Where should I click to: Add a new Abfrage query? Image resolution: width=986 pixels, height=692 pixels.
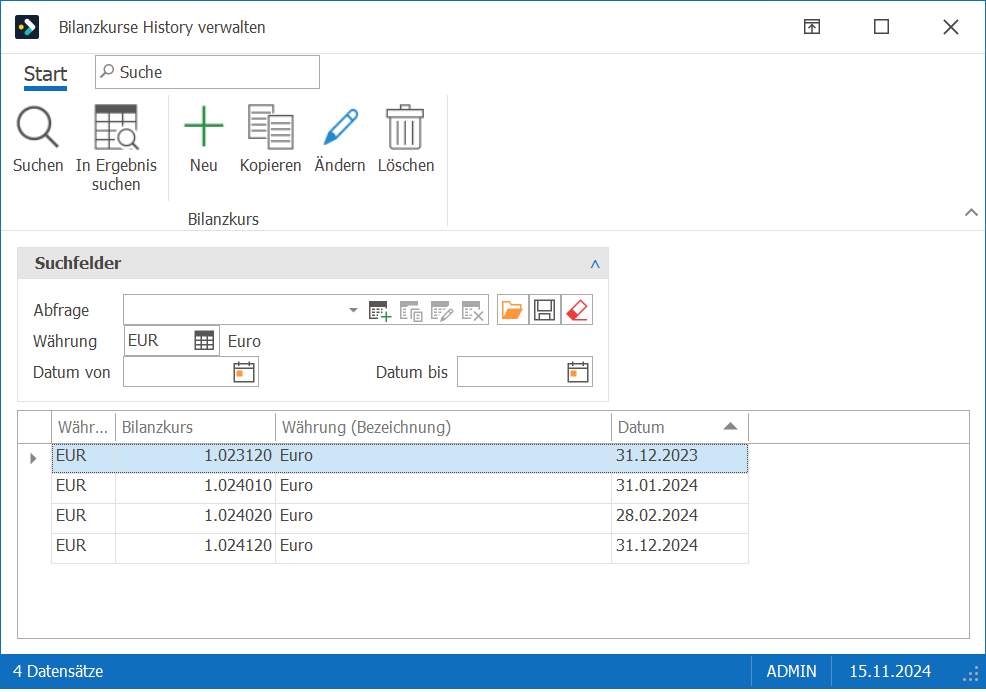point(380,311)
